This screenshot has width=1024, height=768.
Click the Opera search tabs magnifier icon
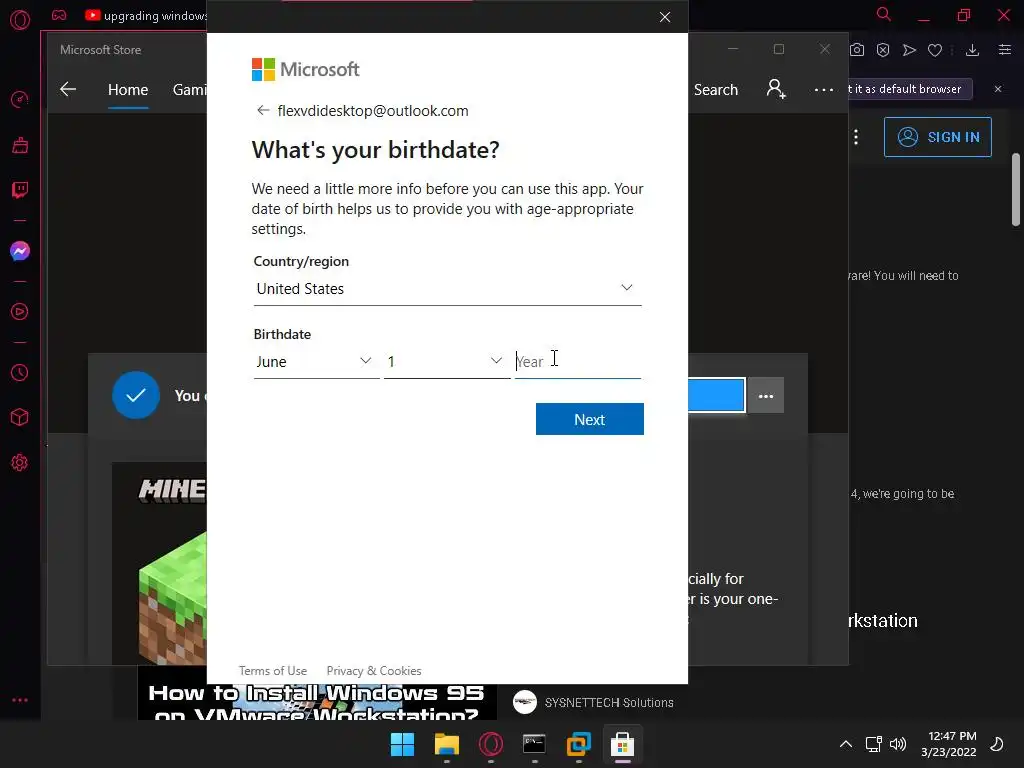(x=884, y=14)
